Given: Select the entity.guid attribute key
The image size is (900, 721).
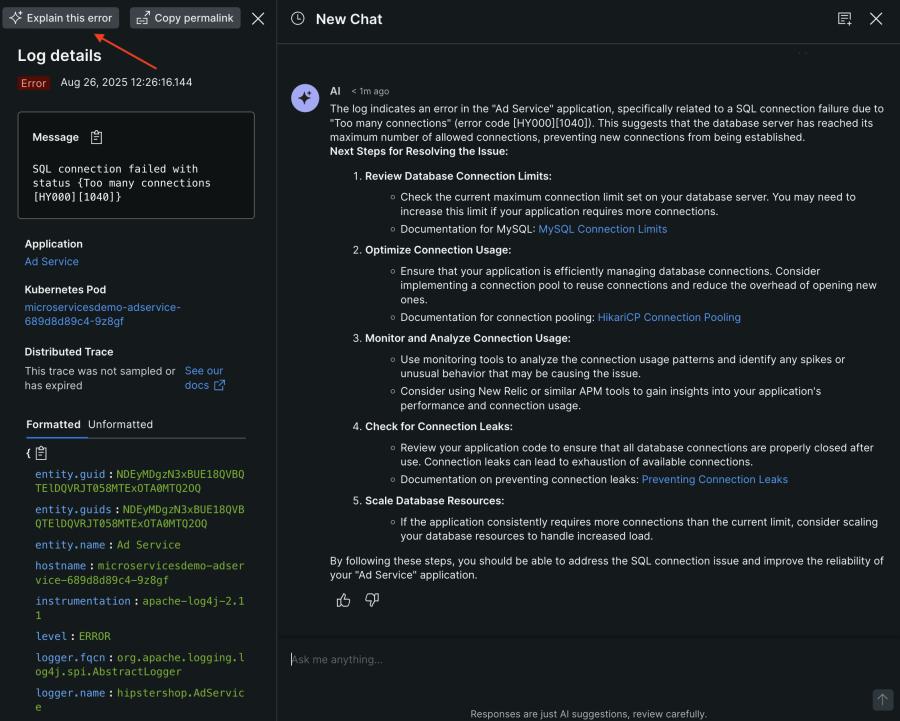Looking at the screenshot, I should tap(70, 474).
